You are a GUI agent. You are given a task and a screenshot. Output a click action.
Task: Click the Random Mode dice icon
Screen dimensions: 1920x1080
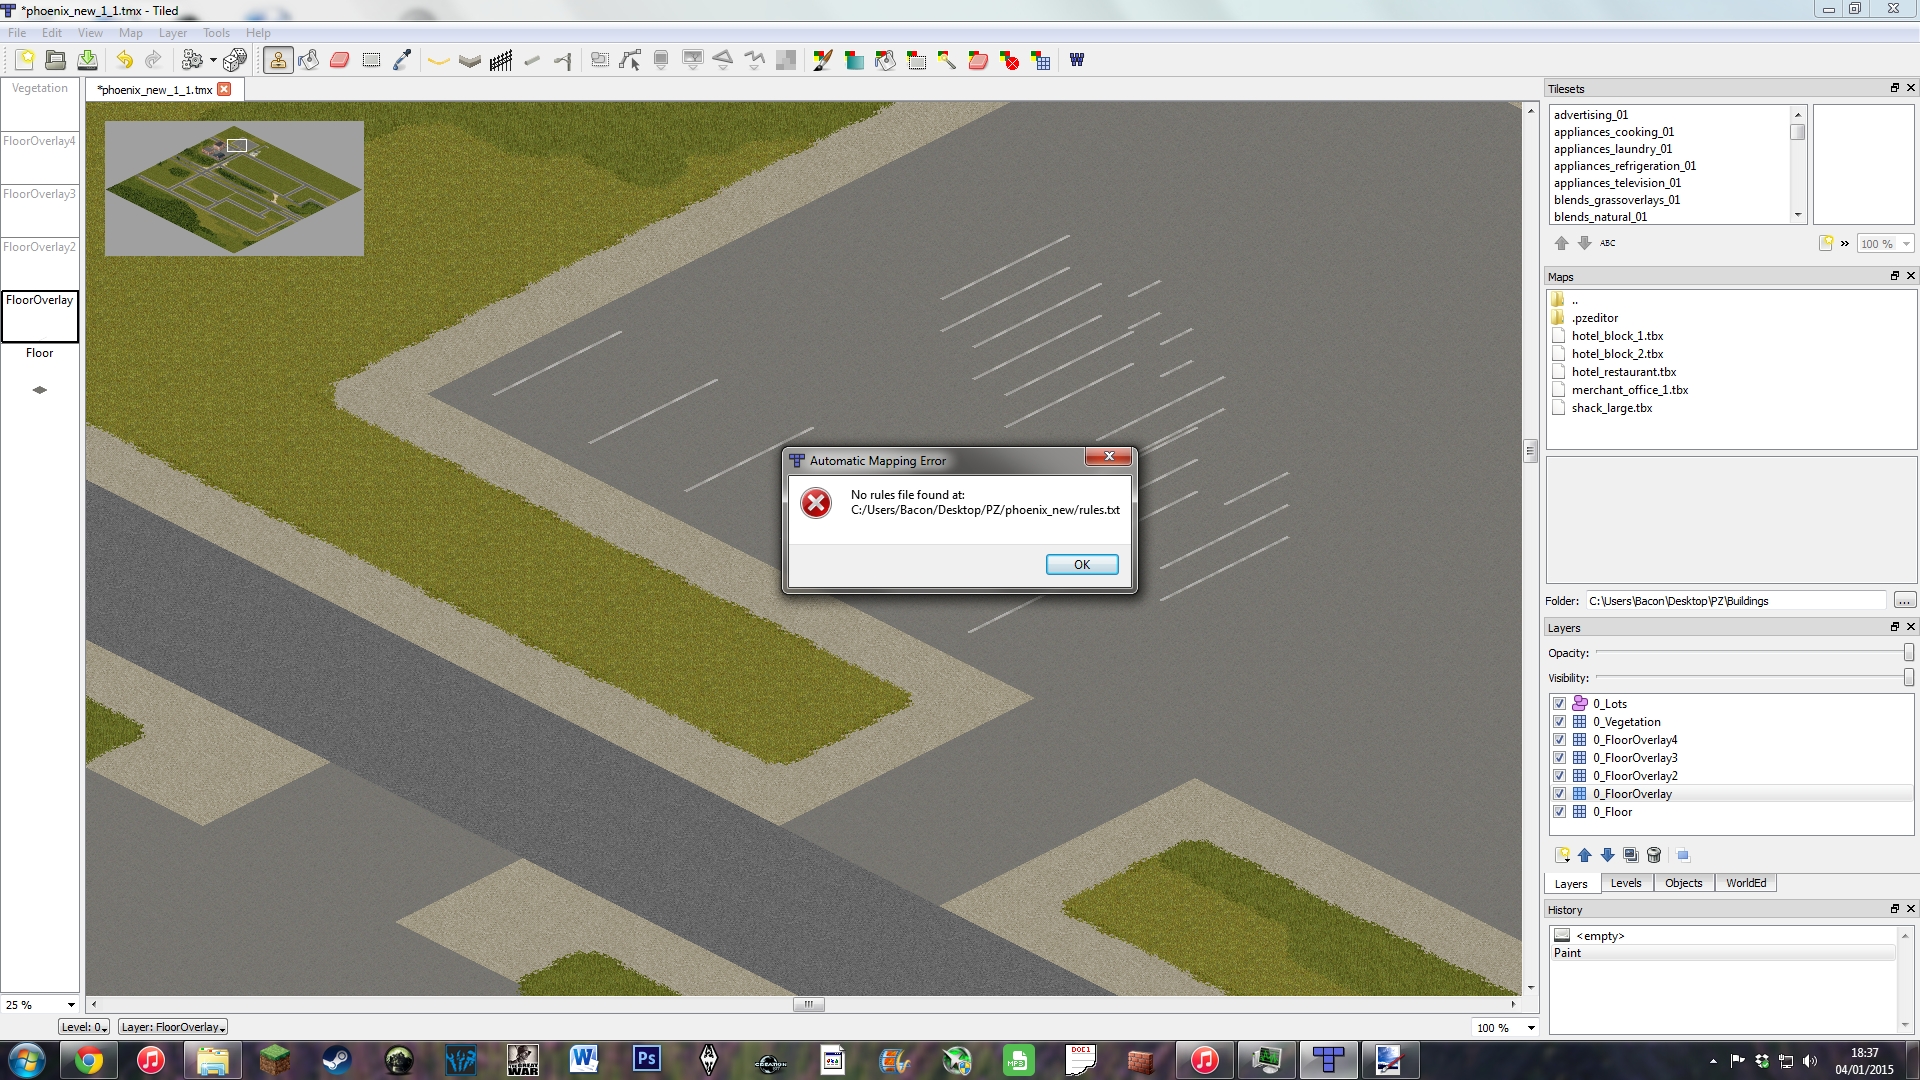pyautogui.click(x=235, y=60)
